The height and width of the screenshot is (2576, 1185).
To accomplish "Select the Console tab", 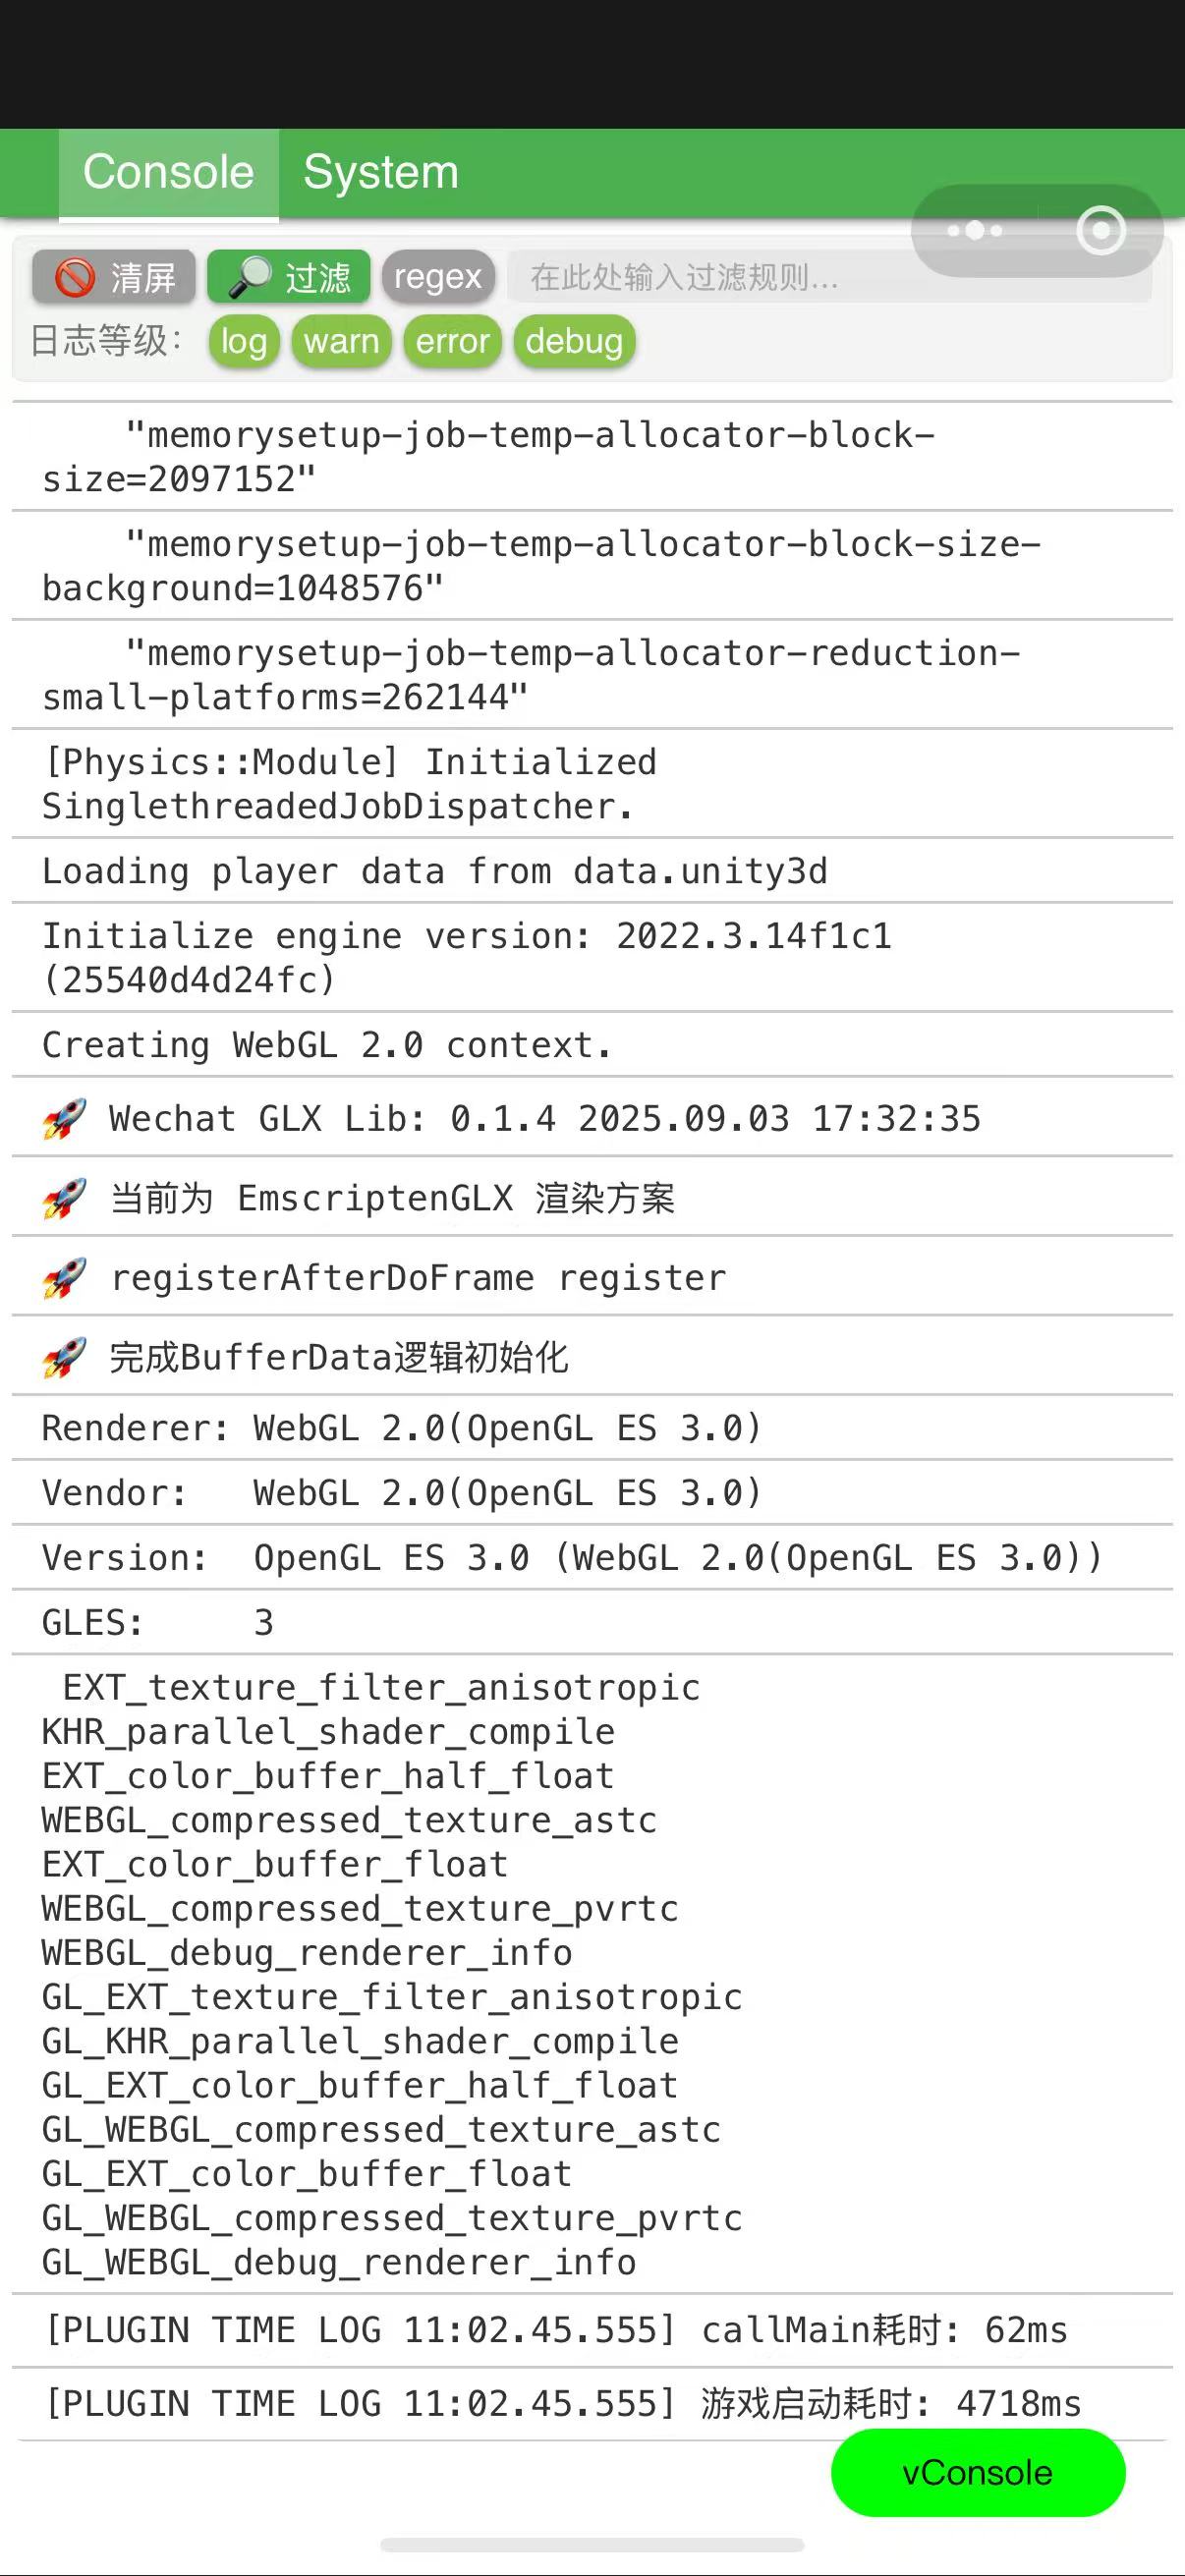I will tap(169, 173).
